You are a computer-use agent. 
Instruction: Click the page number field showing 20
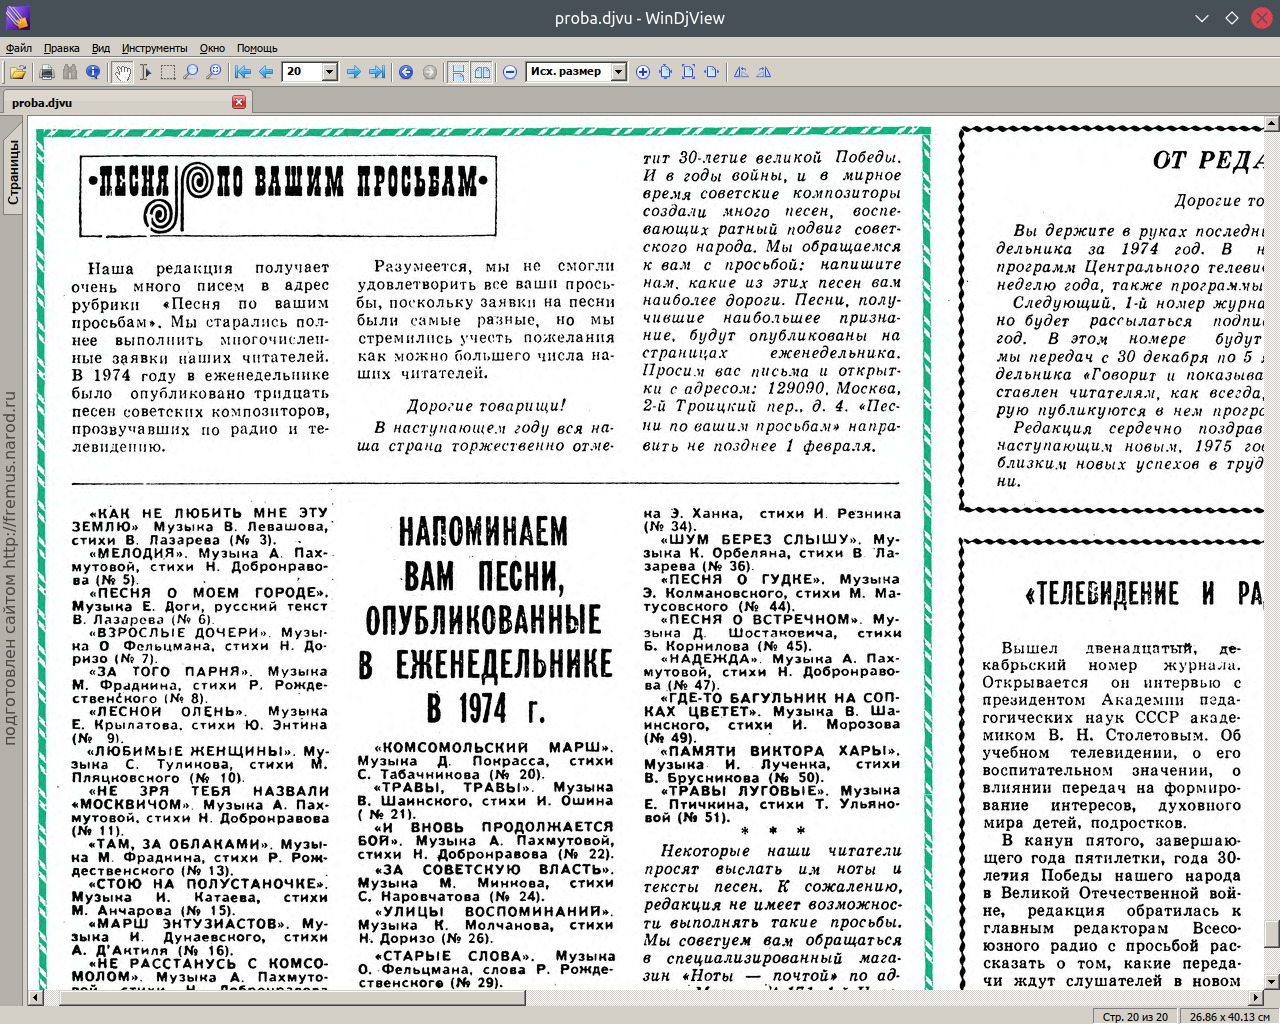[302, 72]
